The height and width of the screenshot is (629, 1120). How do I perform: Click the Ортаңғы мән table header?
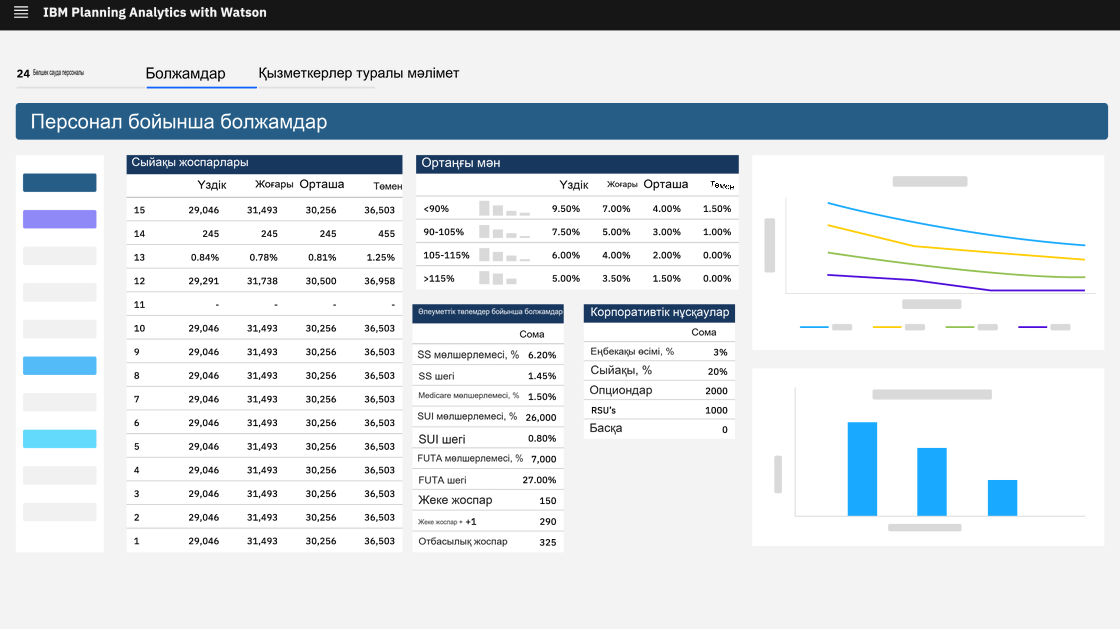pyautogui.click(x=577, y=163)
